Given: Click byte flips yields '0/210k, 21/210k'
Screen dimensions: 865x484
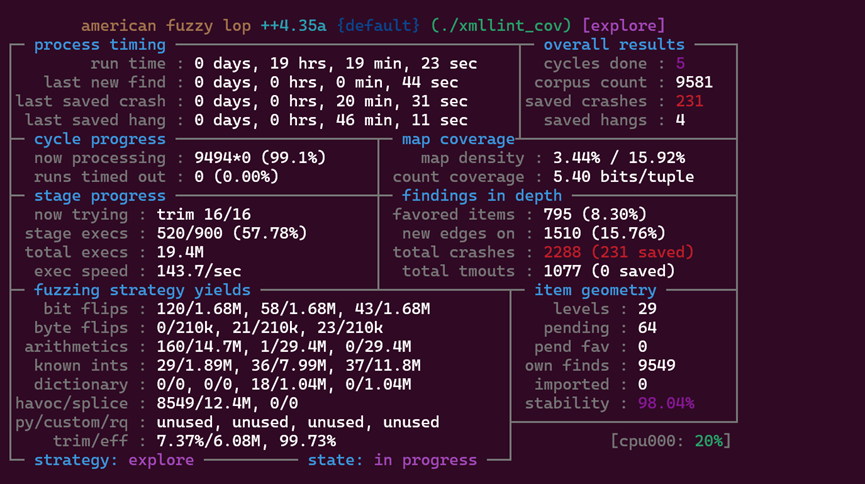Looking at the screenshot, I should tap(227, 327).
